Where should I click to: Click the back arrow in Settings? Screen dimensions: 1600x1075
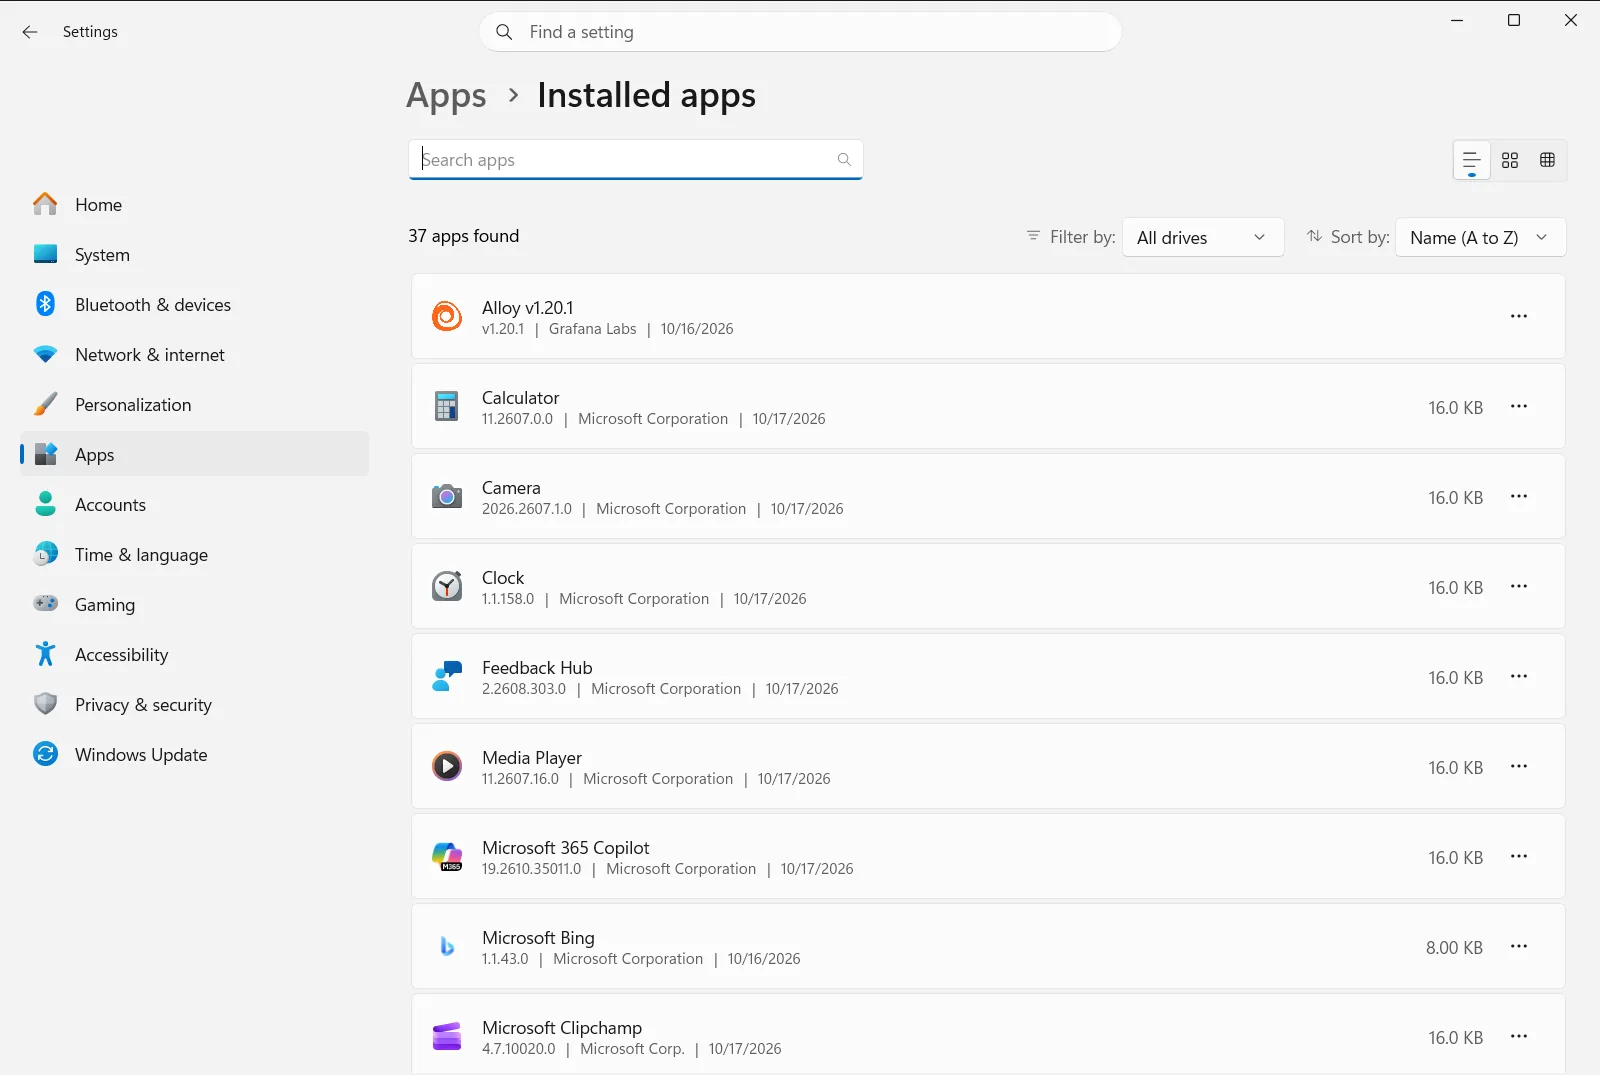point(30,32)
